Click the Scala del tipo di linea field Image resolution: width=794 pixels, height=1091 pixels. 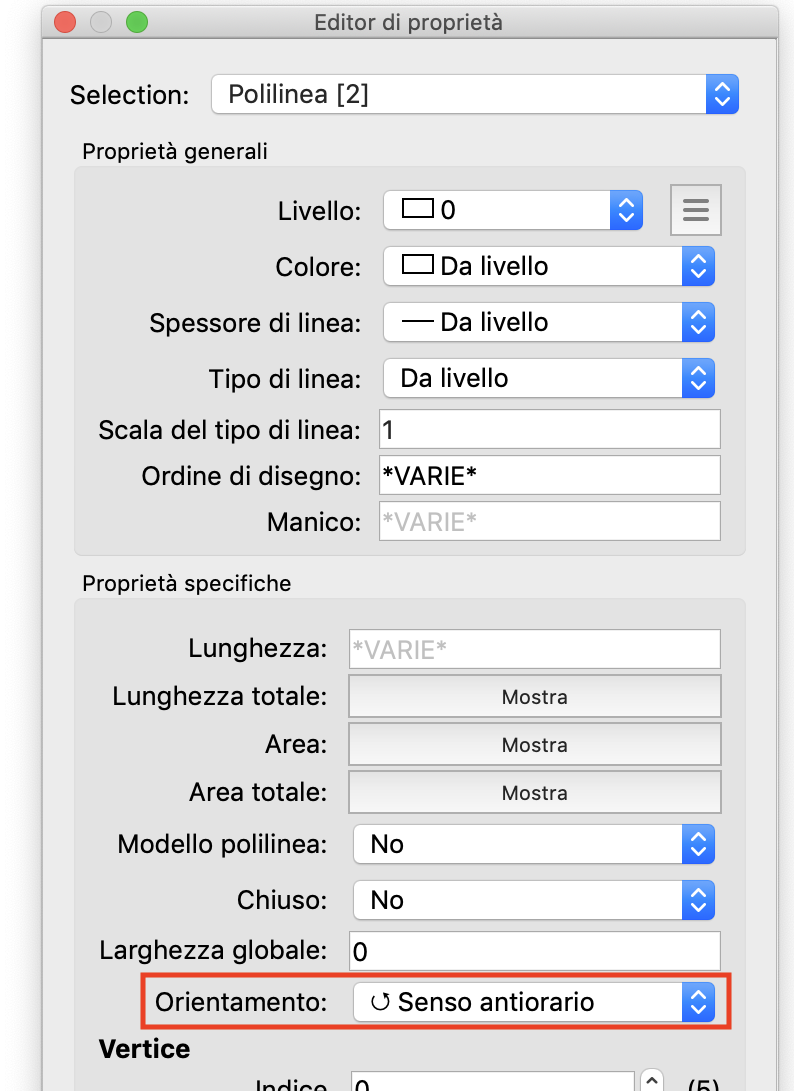[549, 430]
